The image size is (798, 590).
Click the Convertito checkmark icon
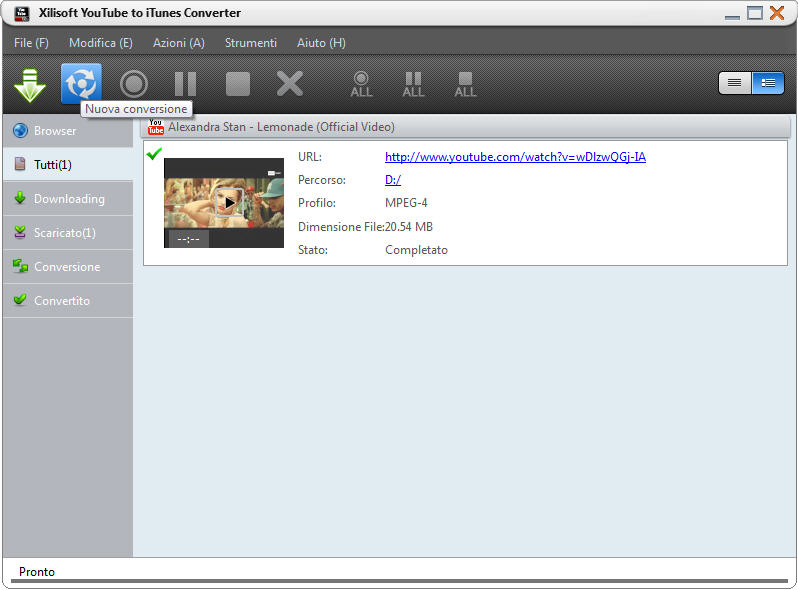(x=20, y=299)
